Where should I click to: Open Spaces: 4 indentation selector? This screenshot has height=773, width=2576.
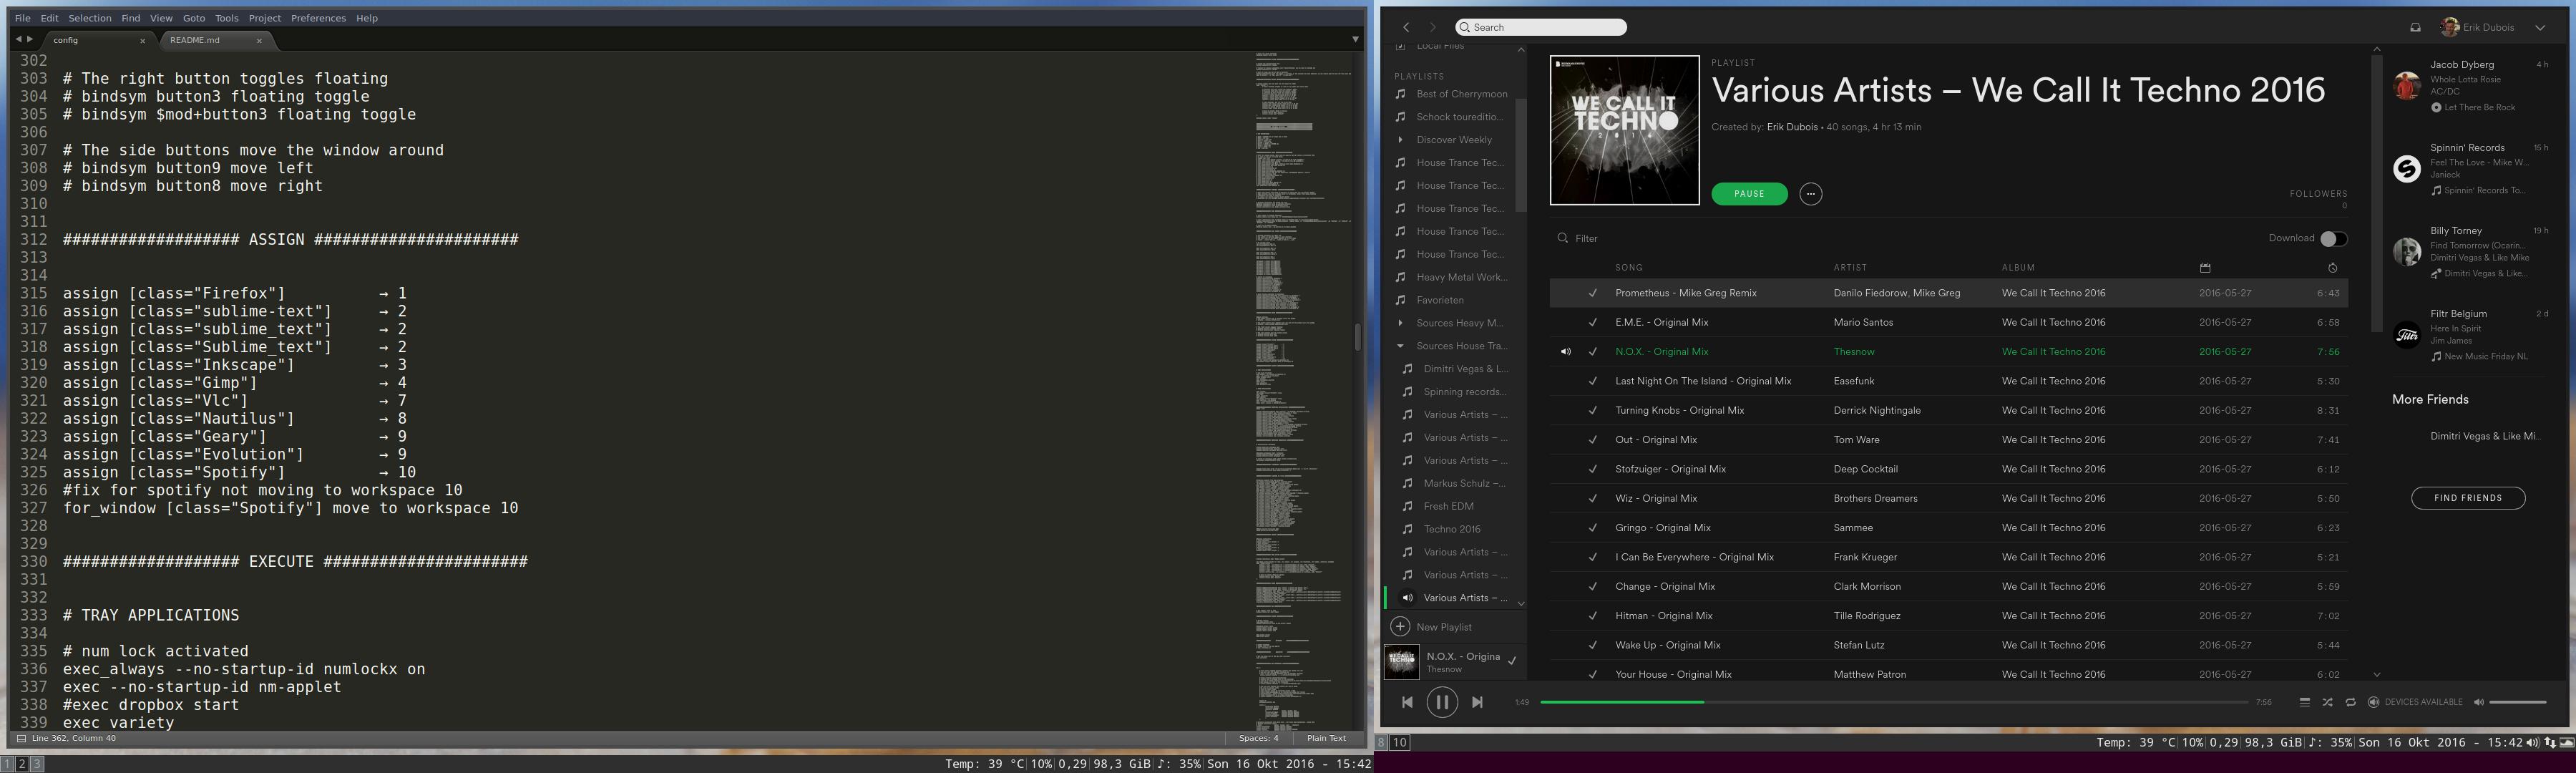[x=1258, y=738]
